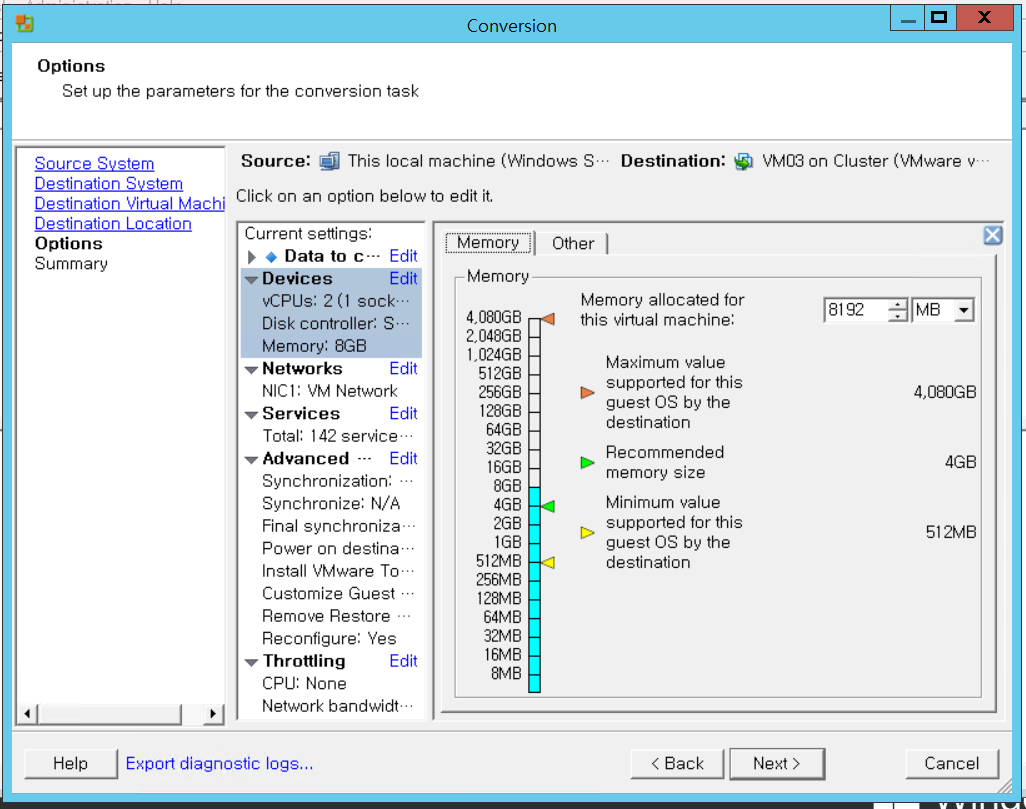Image resolution: width=1026 pixels, height=809 pixels.
Task: Set memory slider to the 16GB level
Action: pyautogui.click(x=535, y=468)
